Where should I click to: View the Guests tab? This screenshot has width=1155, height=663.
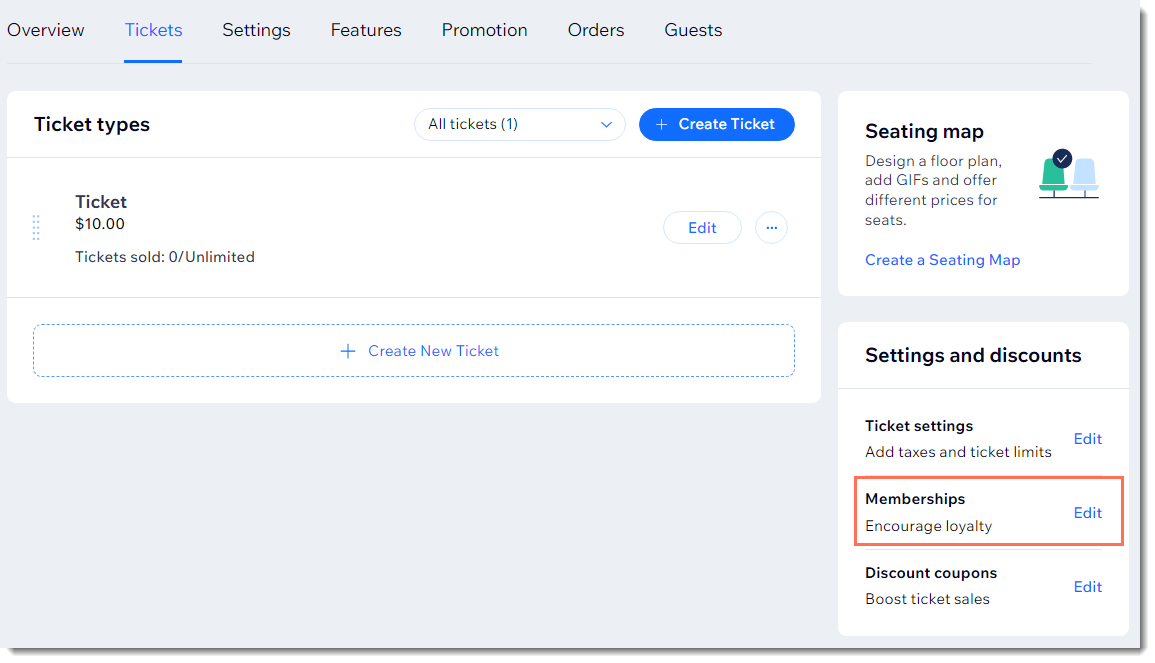pos(693,30)
